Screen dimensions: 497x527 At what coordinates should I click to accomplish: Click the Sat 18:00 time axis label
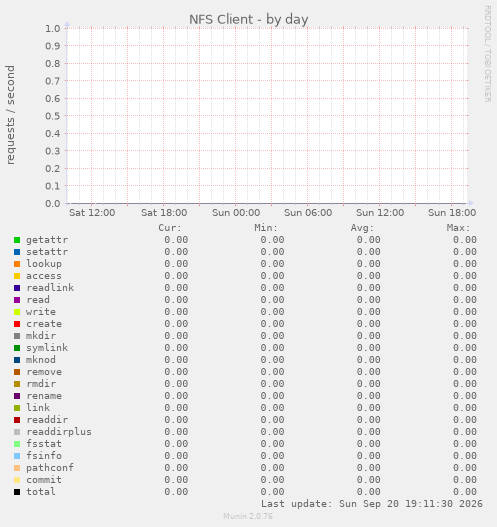pos(164,213)
